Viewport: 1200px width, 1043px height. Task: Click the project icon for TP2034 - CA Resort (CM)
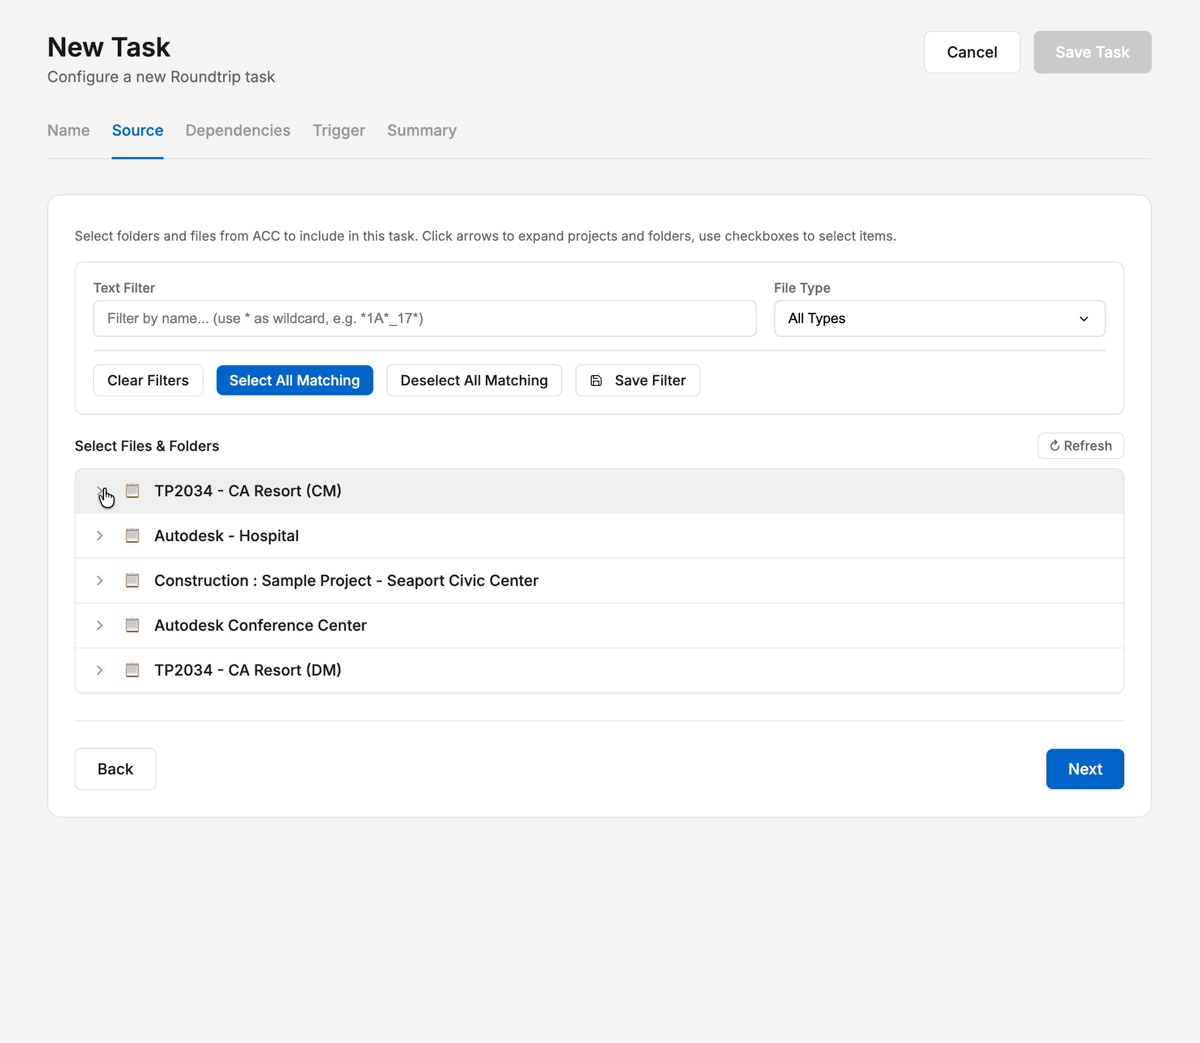(x=132, y=491)
